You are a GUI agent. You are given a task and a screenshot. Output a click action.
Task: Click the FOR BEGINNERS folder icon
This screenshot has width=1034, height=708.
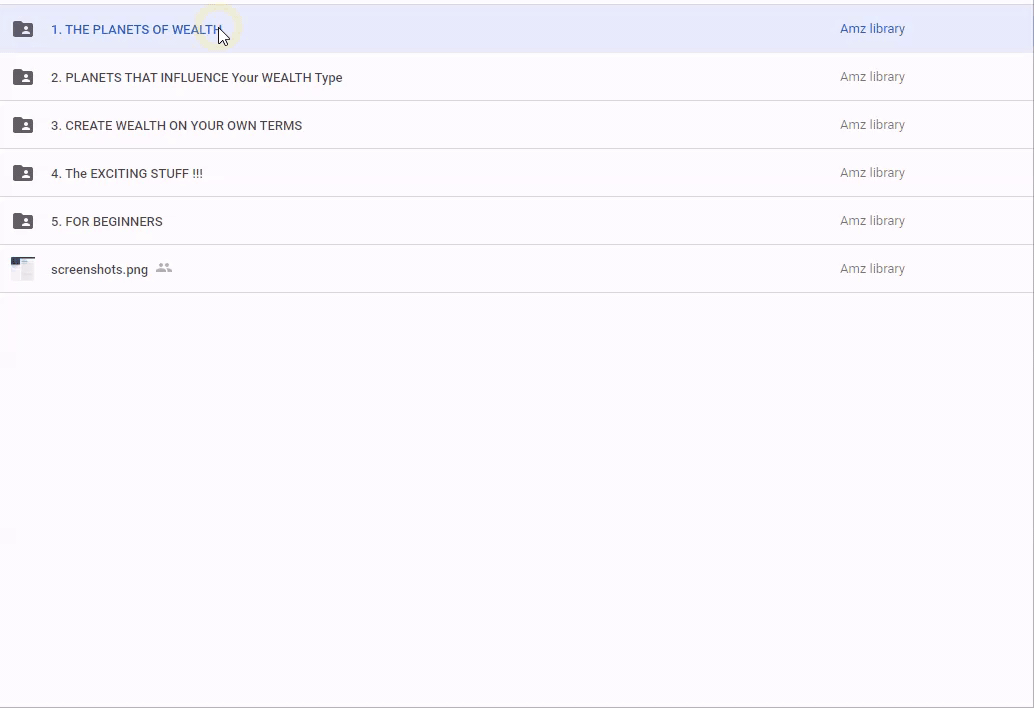click(x=22, y=221)
